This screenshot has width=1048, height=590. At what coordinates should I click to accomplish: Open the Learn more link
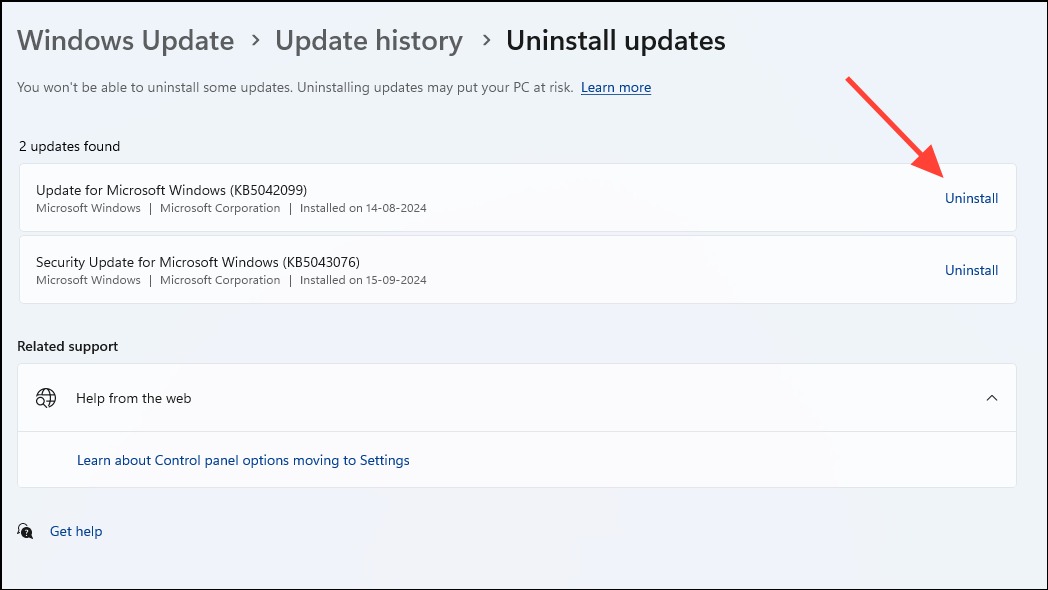pos(616,88)
